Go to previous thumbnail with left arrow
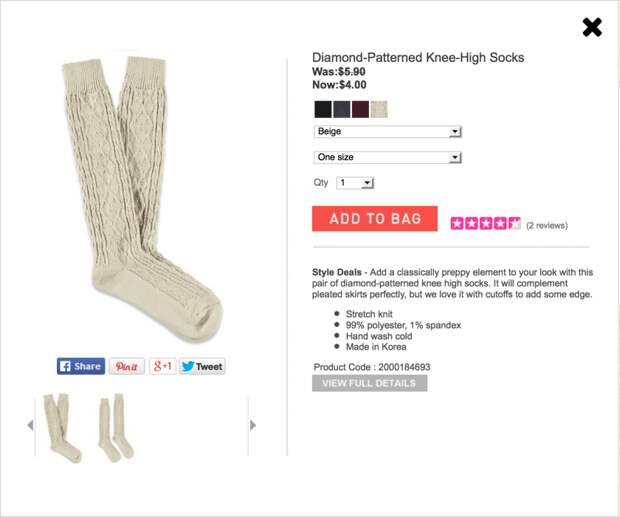Image resolution: width=620 pixels, height=517 pixels. [30, 425]
